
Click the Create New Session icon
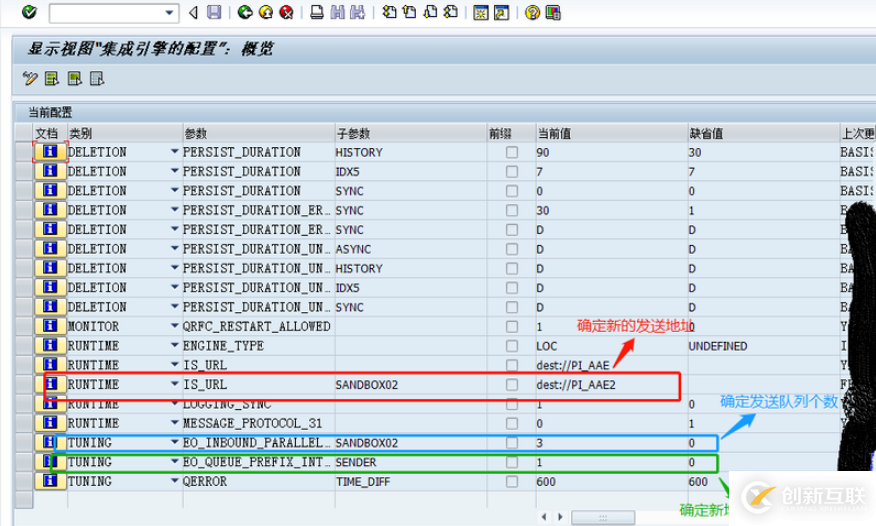point(480,12)
